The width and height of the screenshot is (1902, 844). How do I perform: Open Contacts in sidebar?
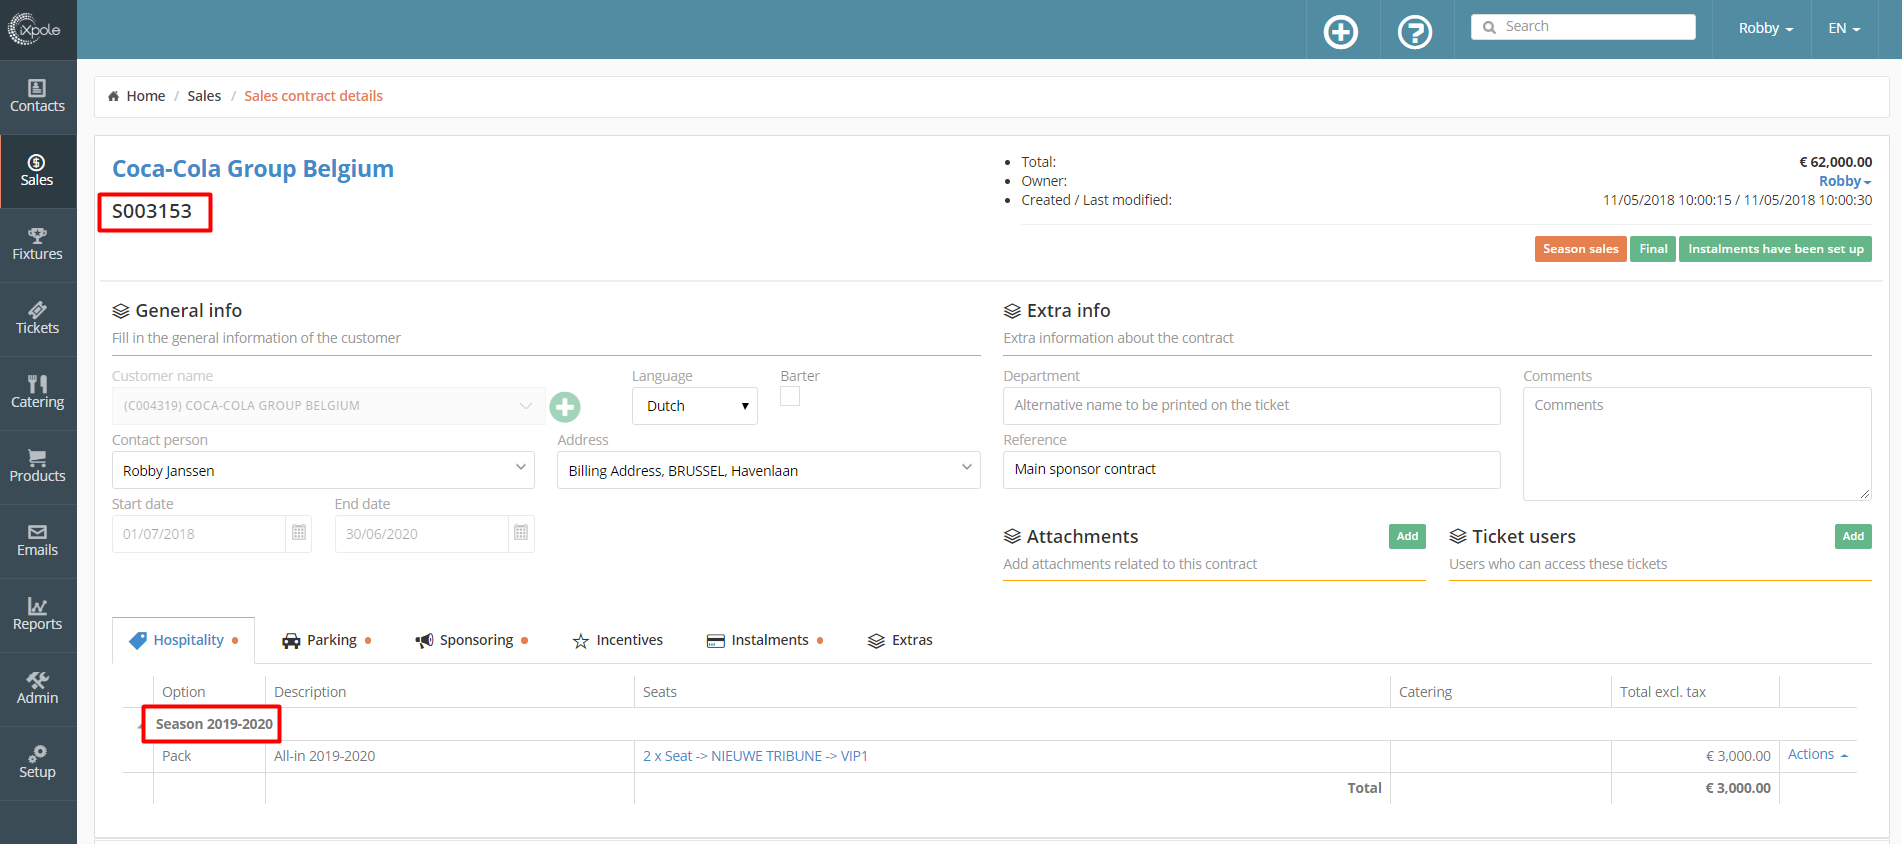click(x=37, y=97)
